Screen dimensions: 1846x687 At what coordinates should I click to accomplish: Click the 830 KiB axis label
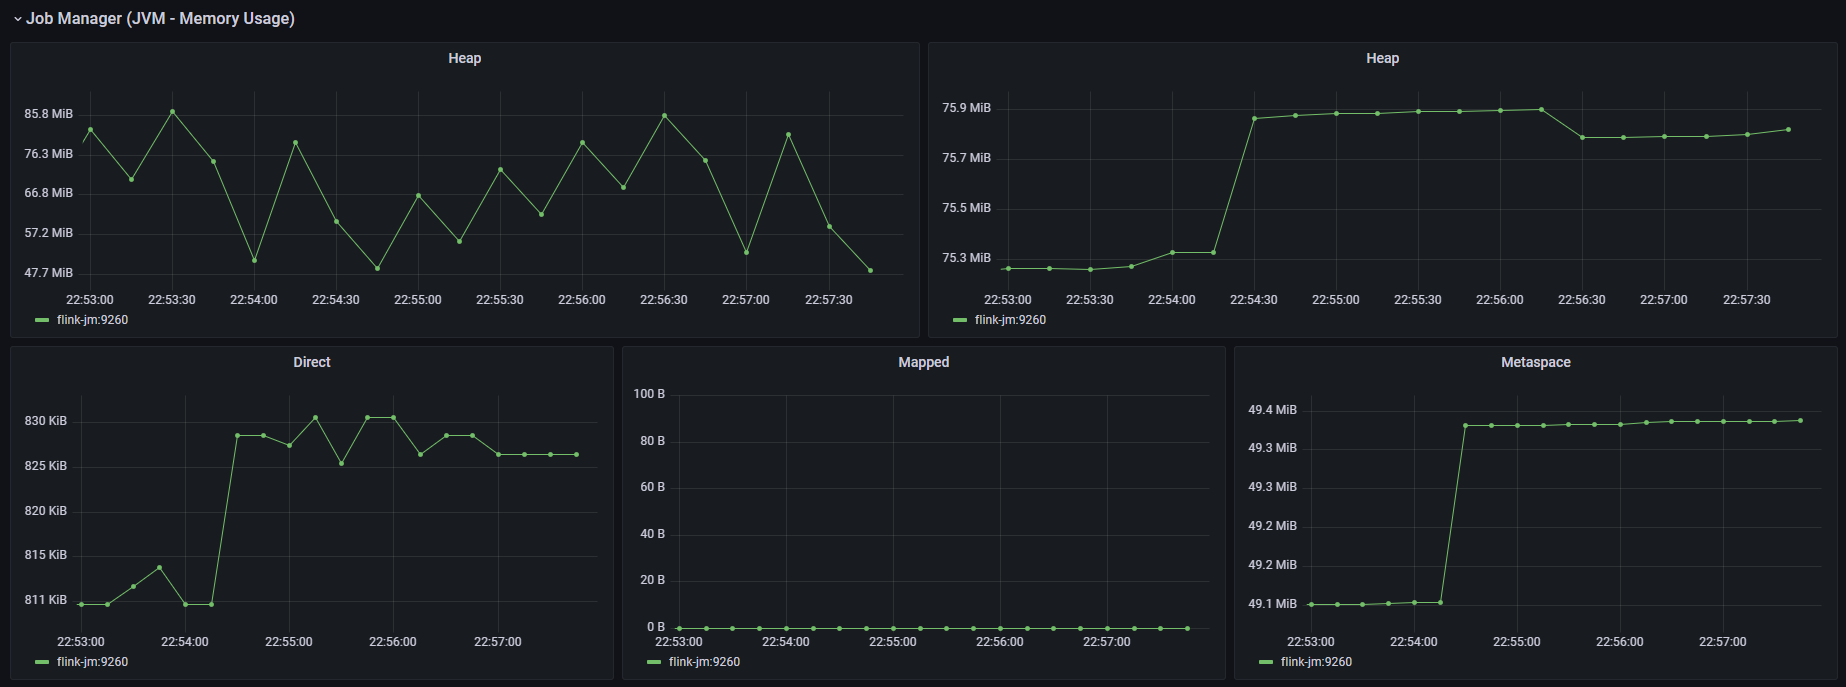pos(46,421)
